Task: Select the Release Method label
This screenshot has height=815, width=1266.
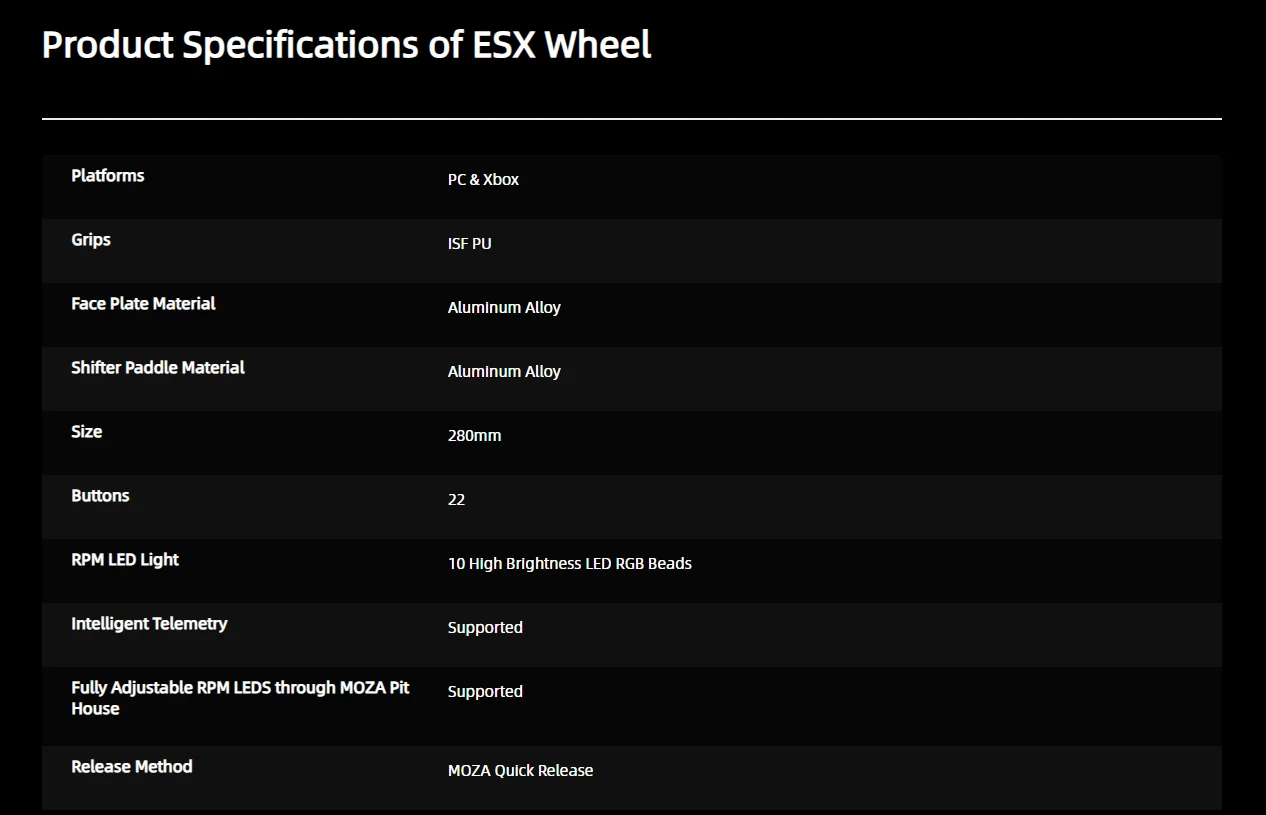Action: pyautogui.click(x=132, y=767)
